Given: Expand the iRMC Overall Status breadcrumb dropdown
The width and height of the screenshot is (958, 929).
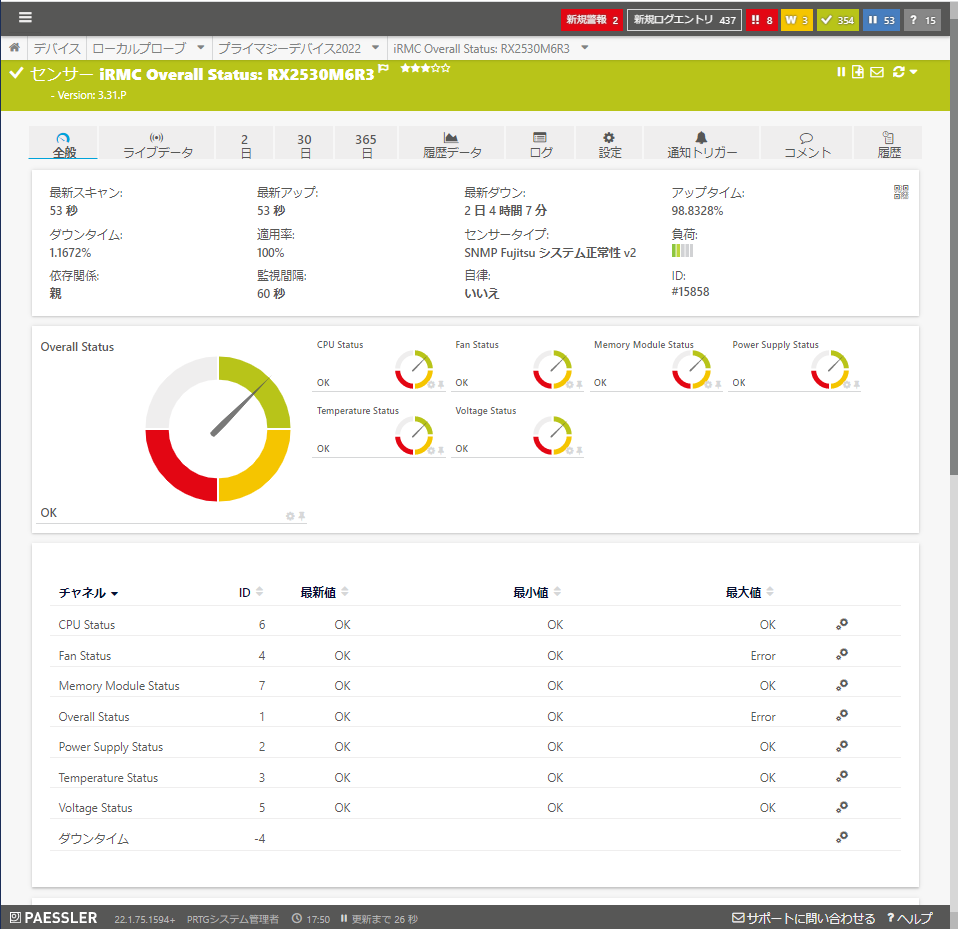Looking at the screenshot, I should click(585, 48).
